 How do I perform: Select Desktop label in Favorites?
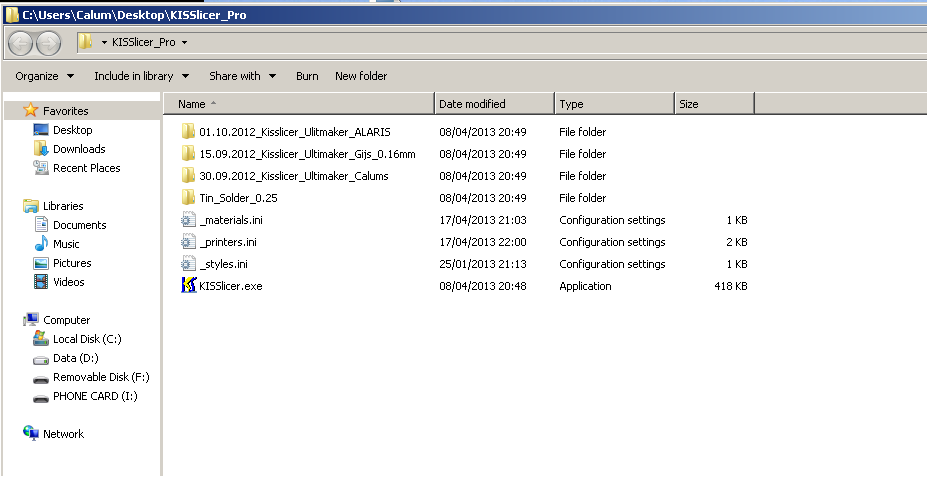(73, 130)
